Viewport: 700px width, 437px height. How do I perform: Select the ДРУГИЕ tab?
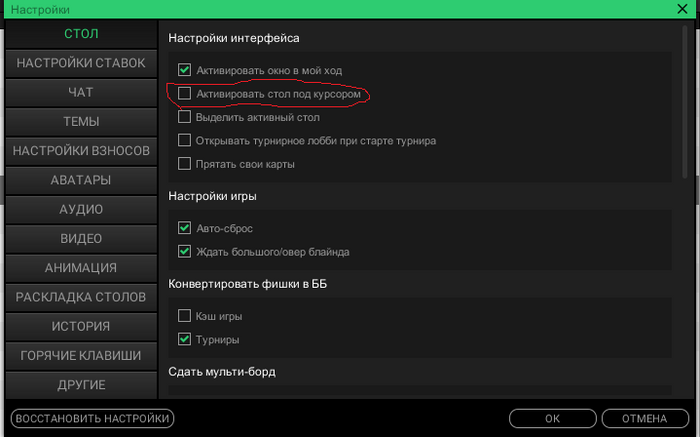(x=81, y=385)
